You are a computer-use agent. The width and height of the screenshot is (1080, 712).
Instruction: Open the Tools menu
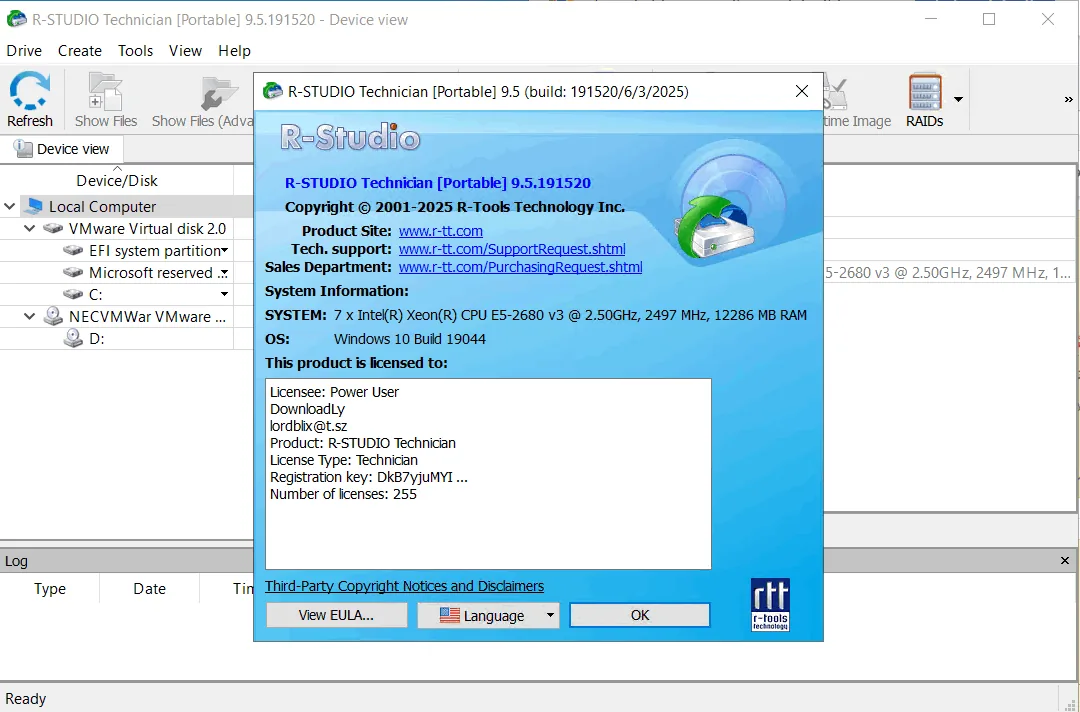pyautogui.click(x=135, y=51)
